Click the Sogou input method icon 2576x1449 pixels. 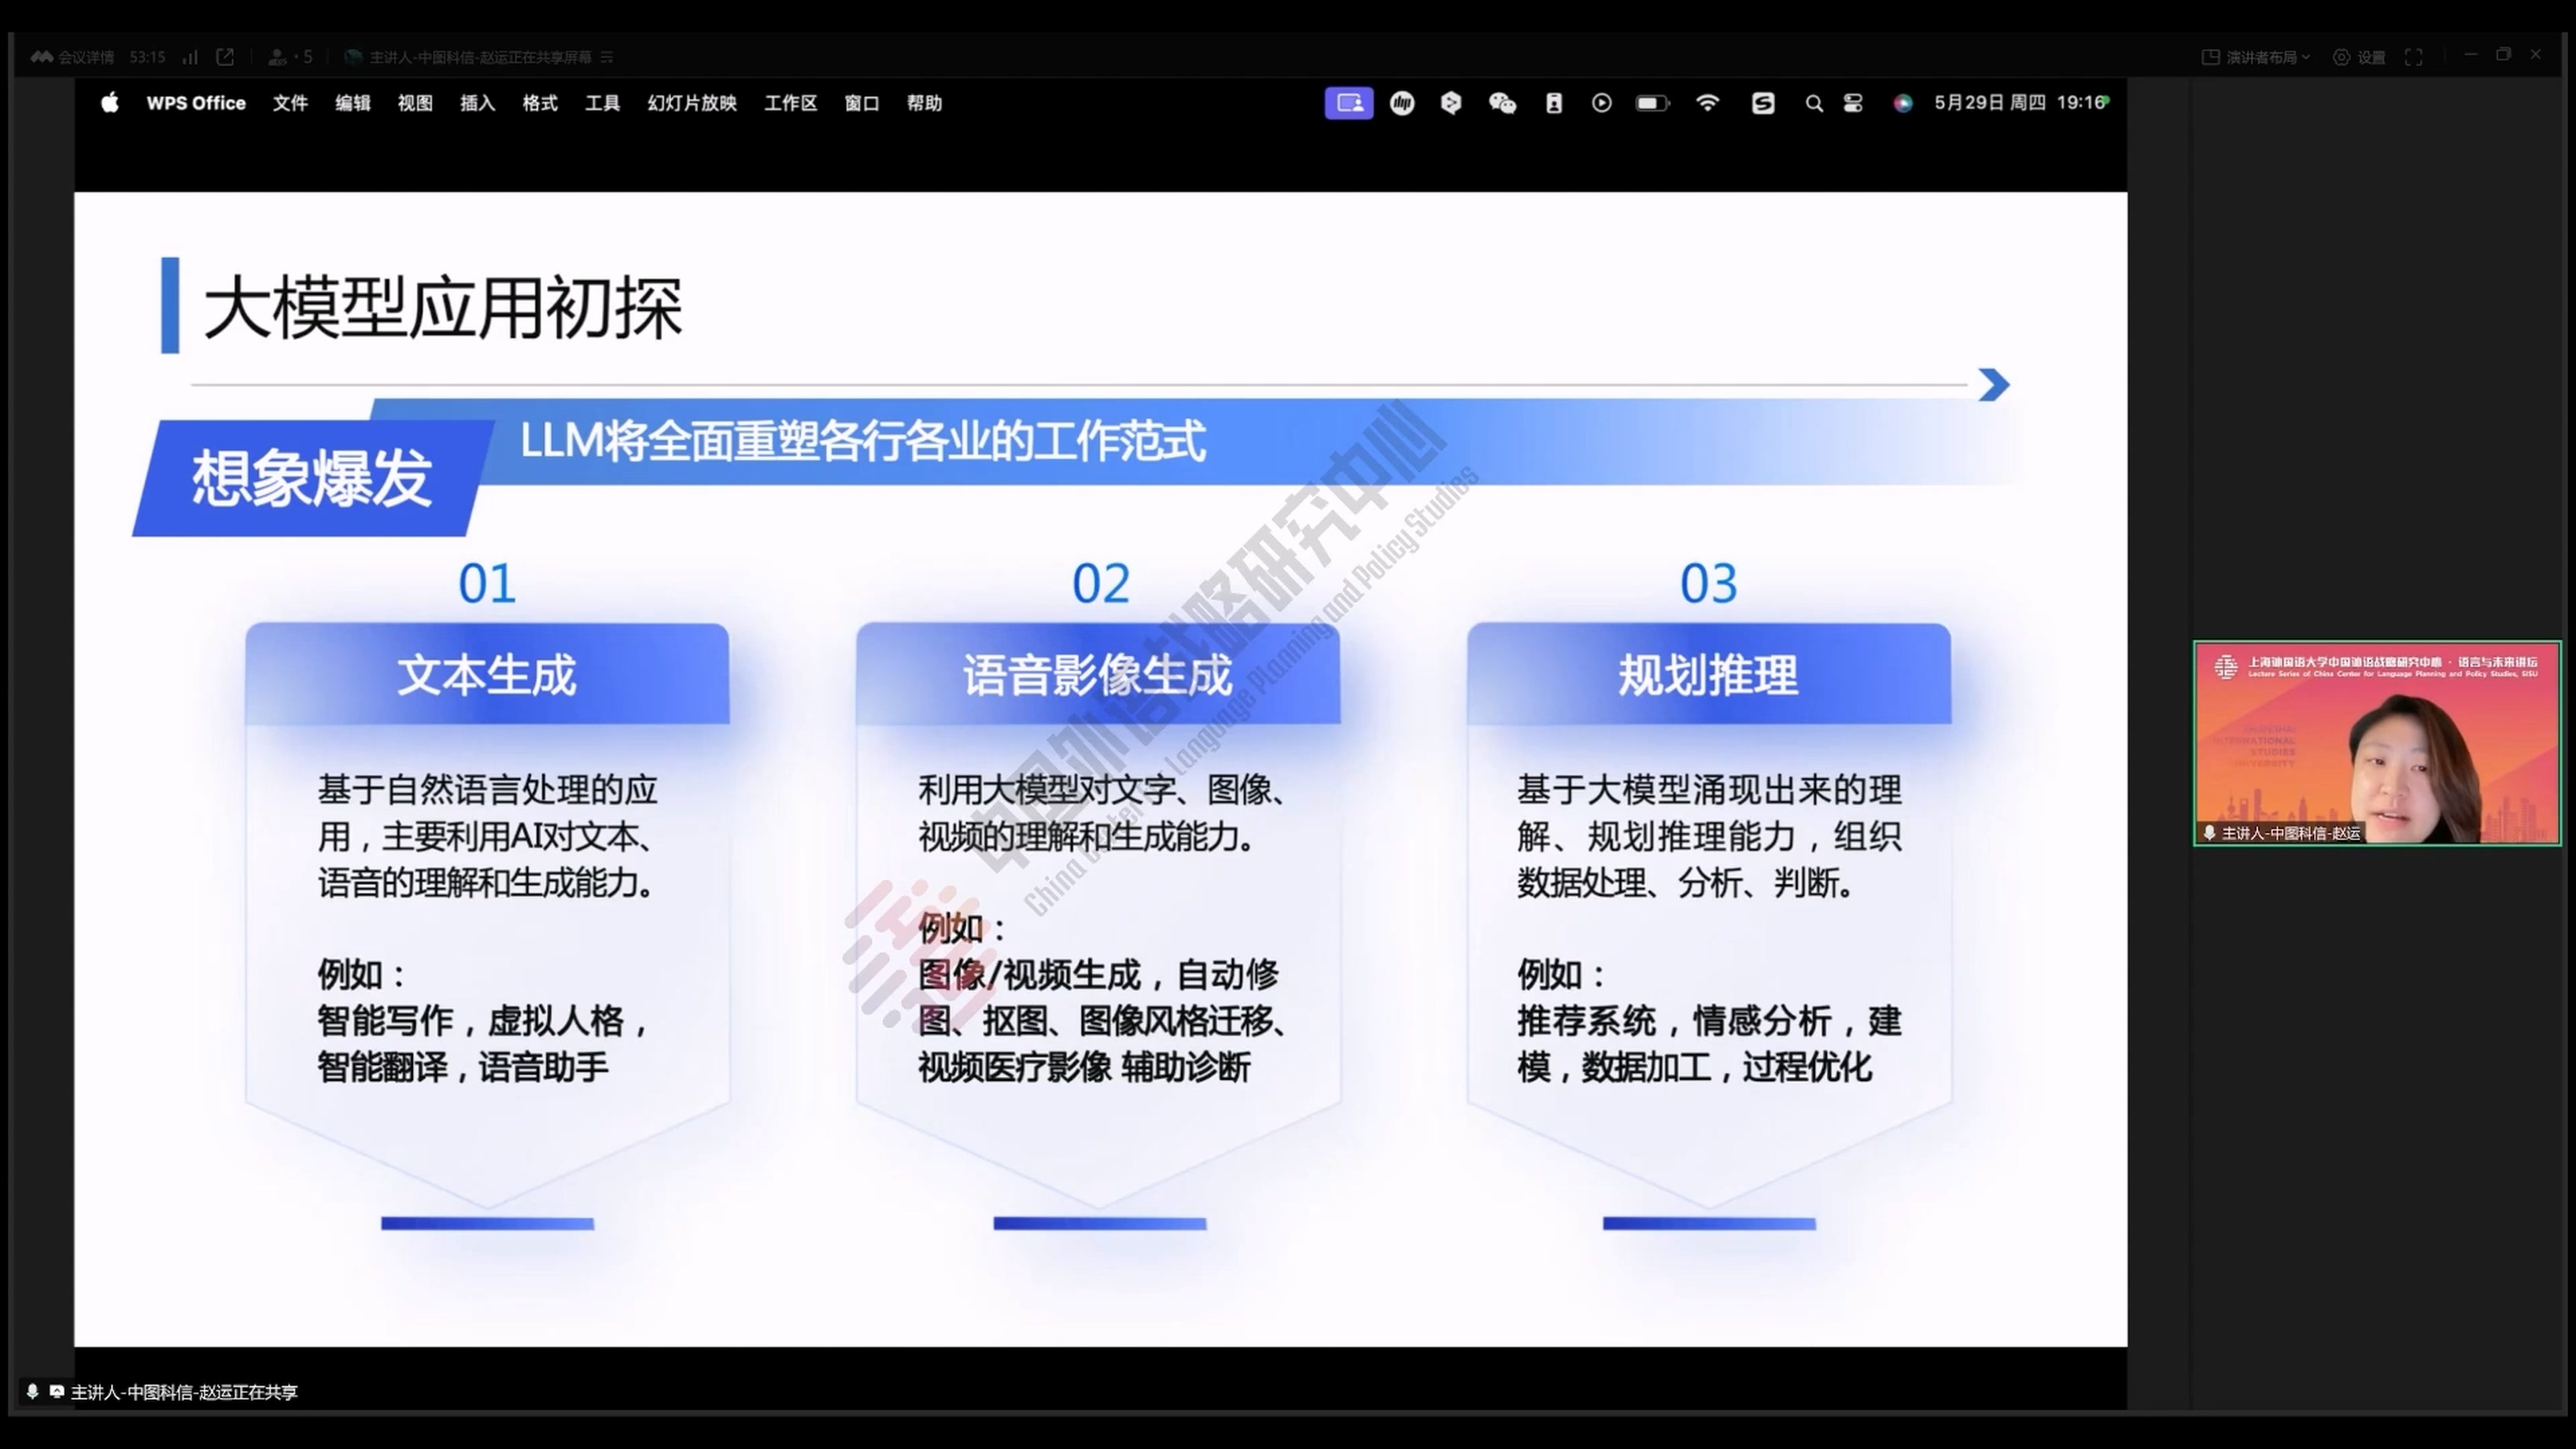[x=1763, y=103]
